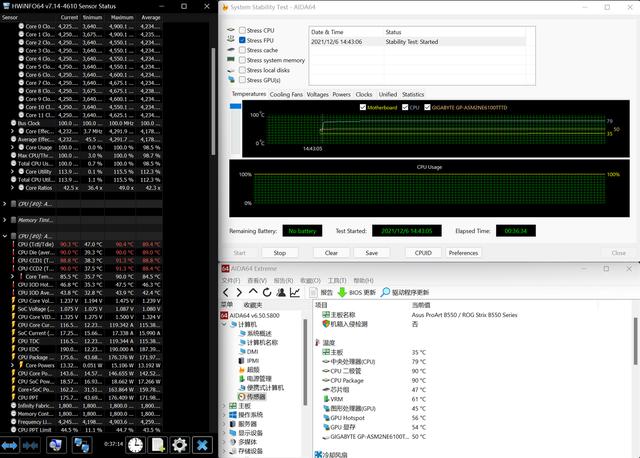
Task: Click HWiNFO collapse columns arrows icon
Action: point(31,445)
